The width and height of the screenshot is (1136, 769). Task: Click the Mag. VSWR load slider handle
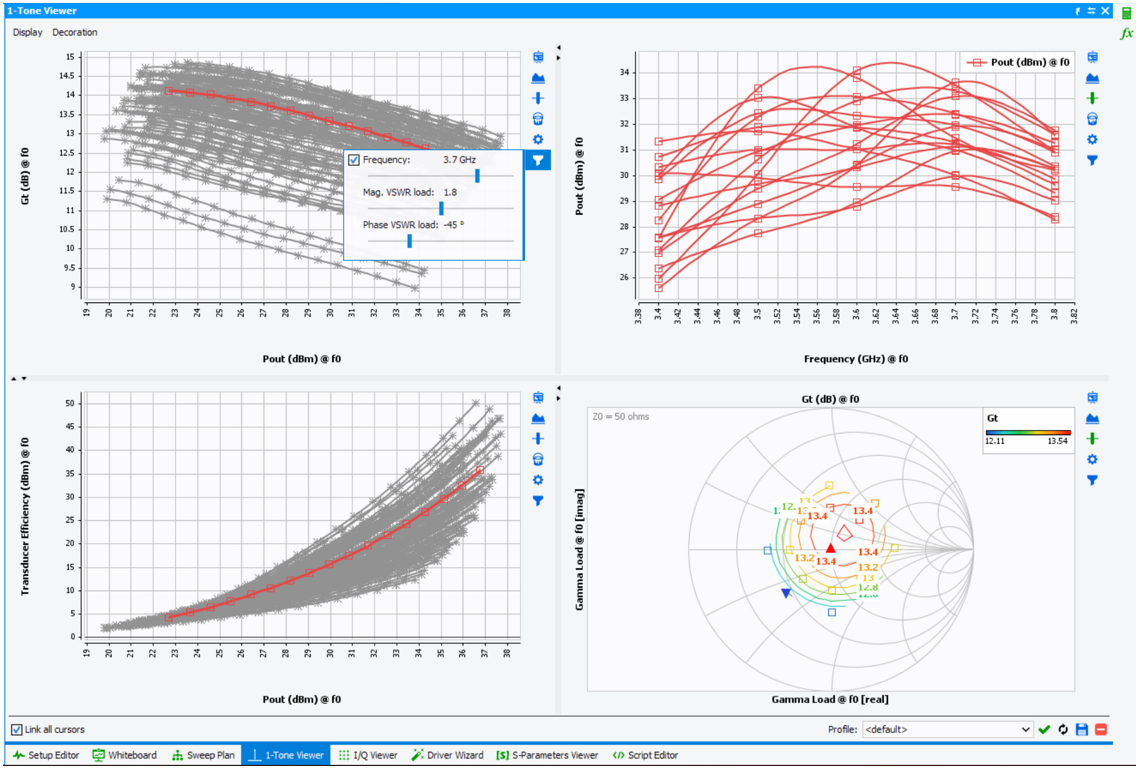(x=441, y=209)
